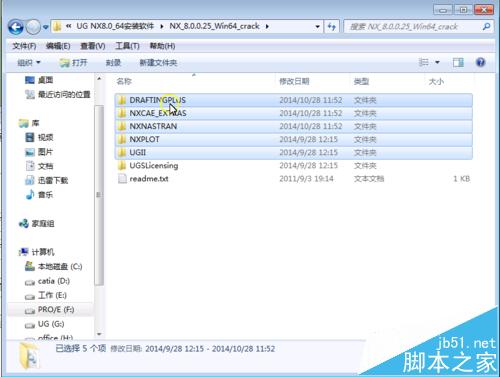Click the folder icon in the address bar
The image size is (500, 377).
(57, 26)
